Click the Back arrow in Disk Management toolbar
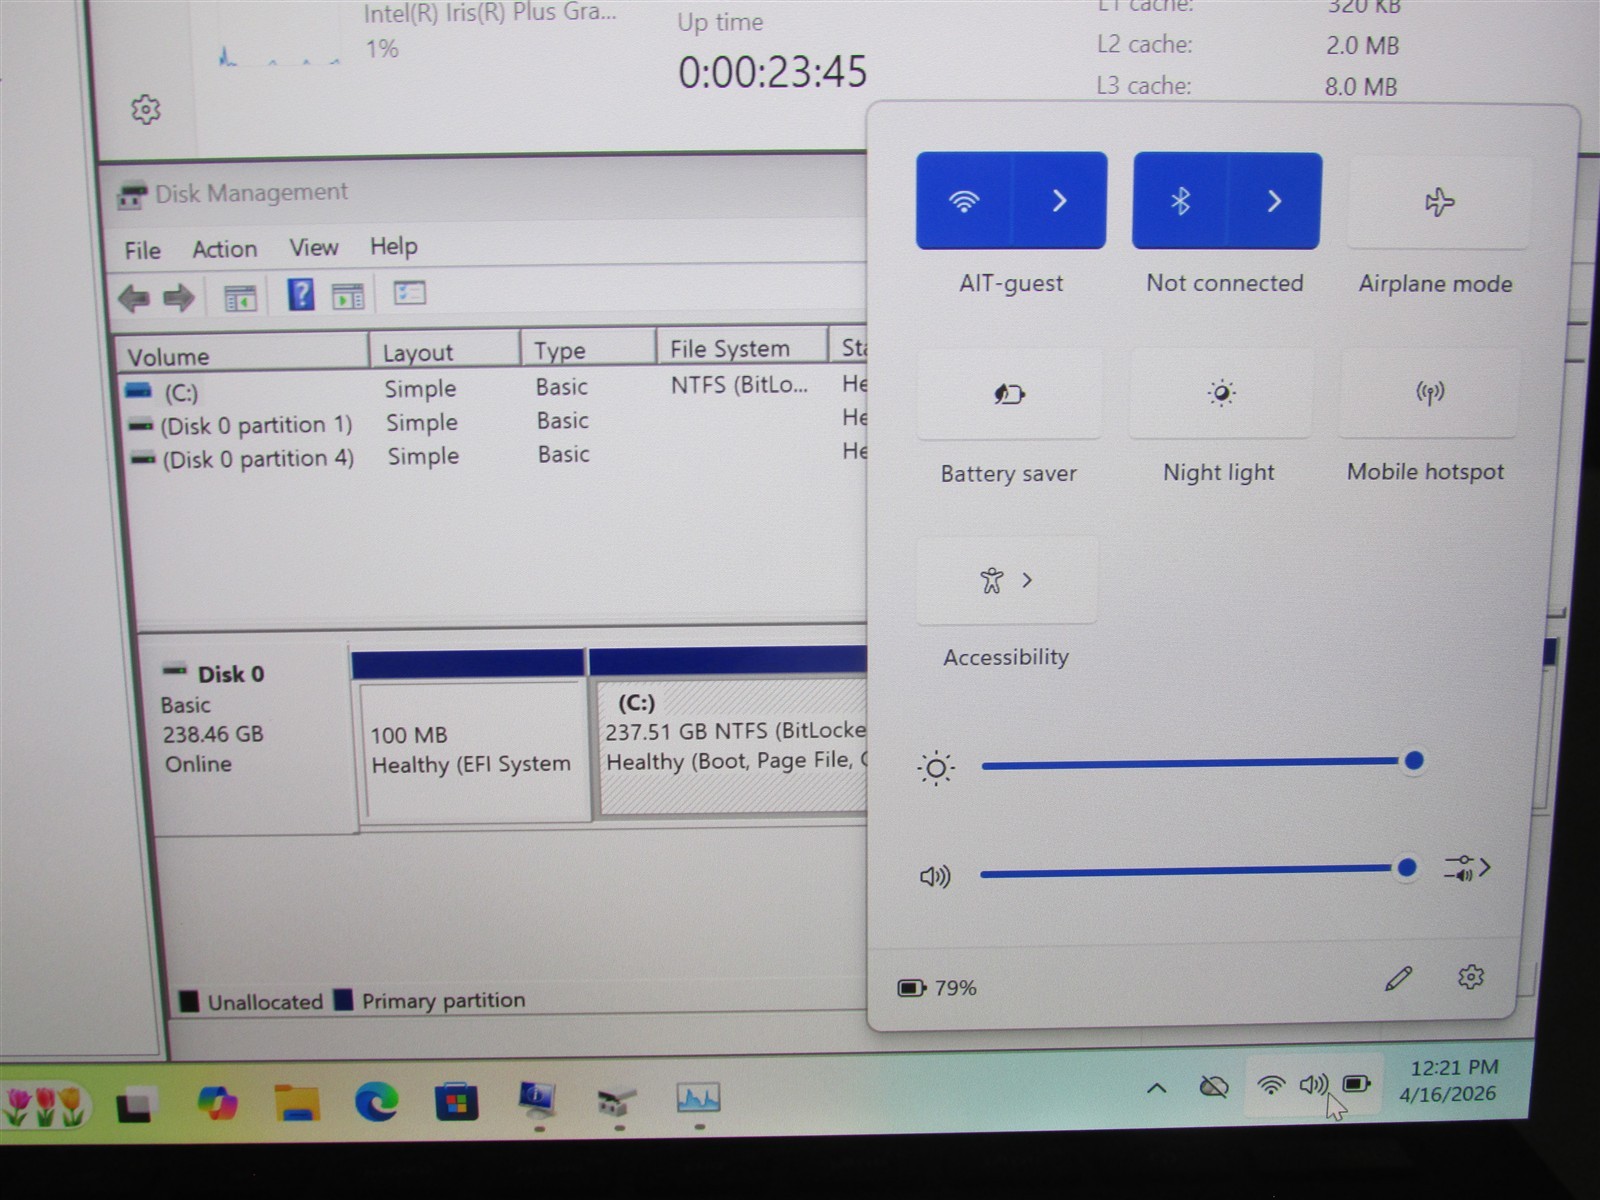The image size is (1600, 1200). pos(134,298)
